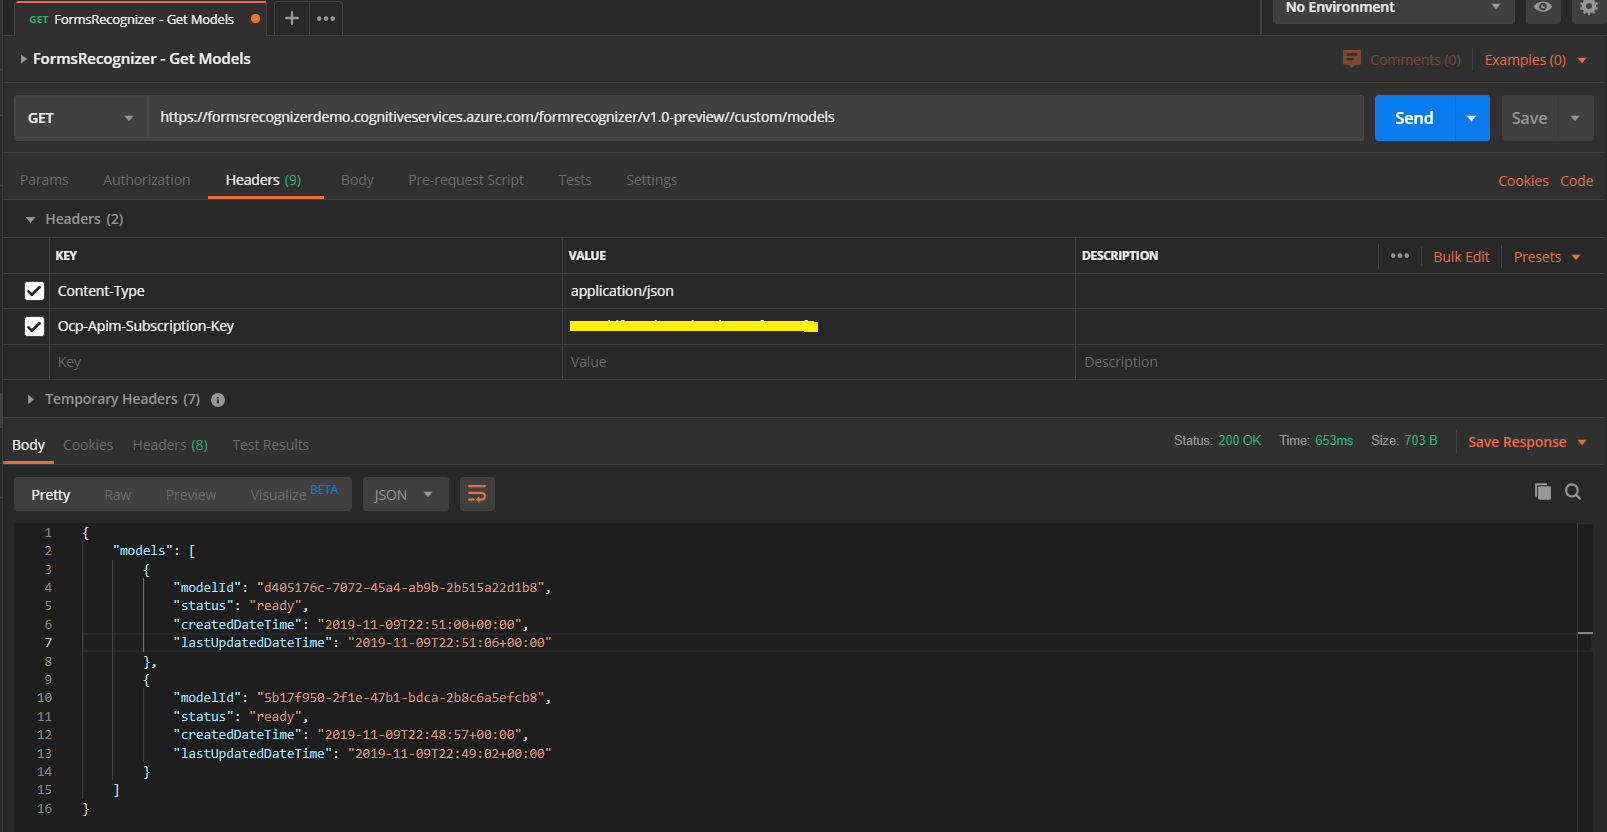Click Comments (0) link
Screen dimensions: 1607x832
[1415, 60]
